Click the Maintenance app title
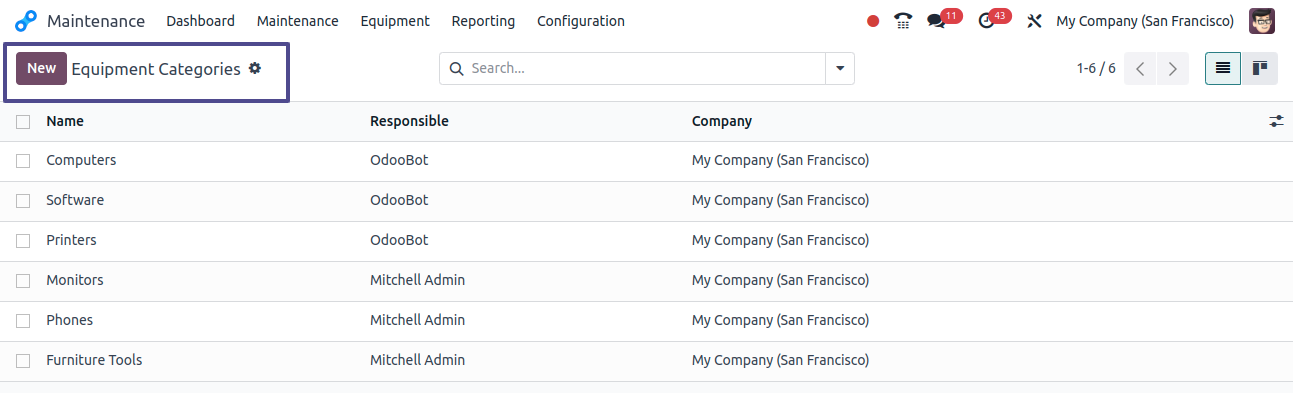The image size is (1293, 393). click(x=96, y=21)
